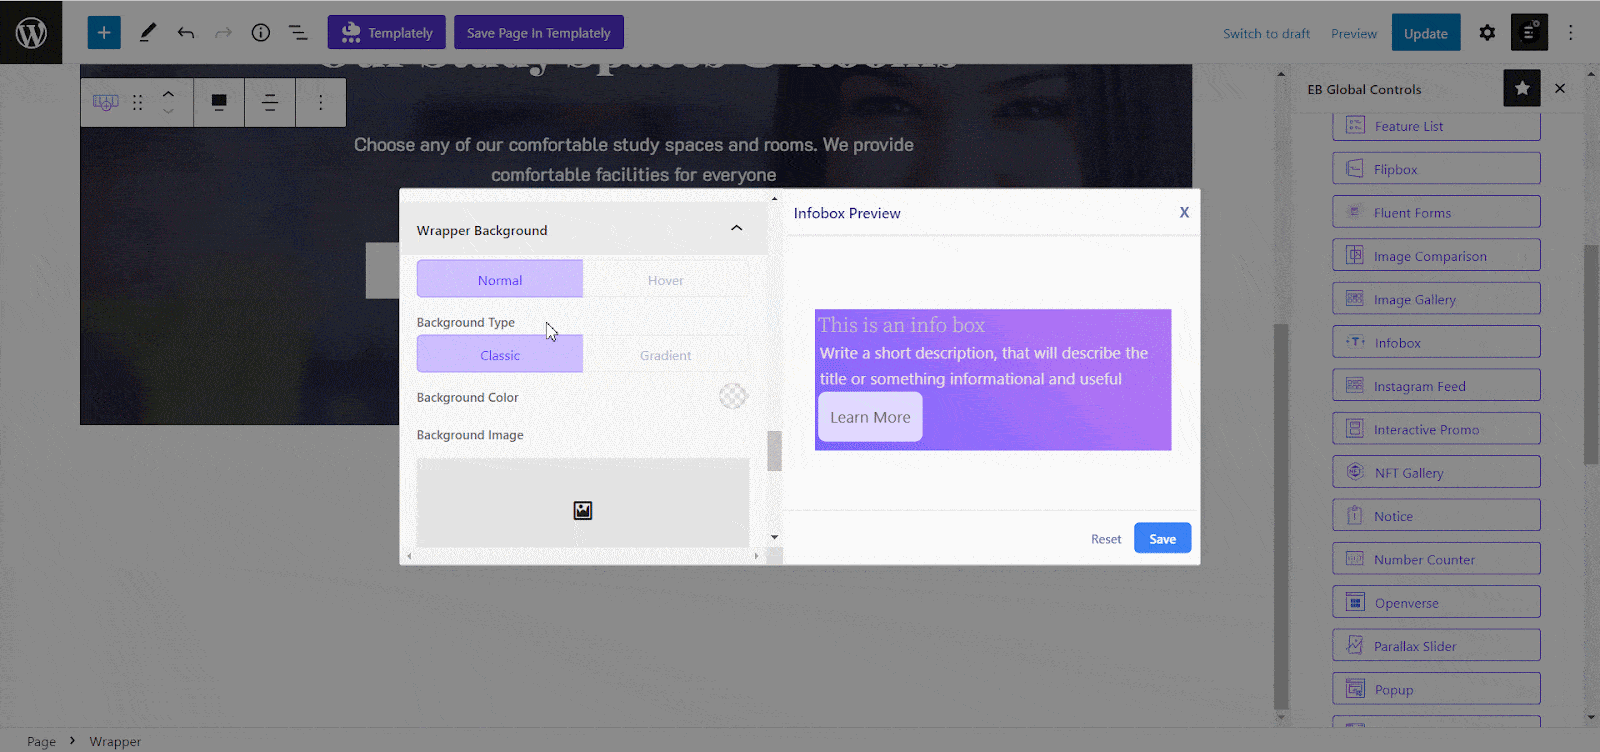
Task: Change block alignment in block toolbar
Action: [219, 102]
